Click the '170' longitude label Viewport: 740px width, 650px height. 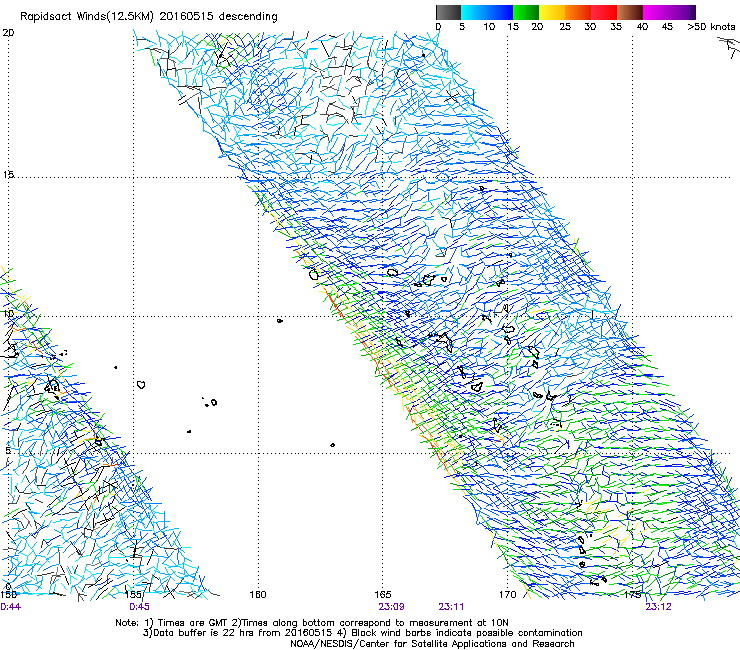click(507, 595)
